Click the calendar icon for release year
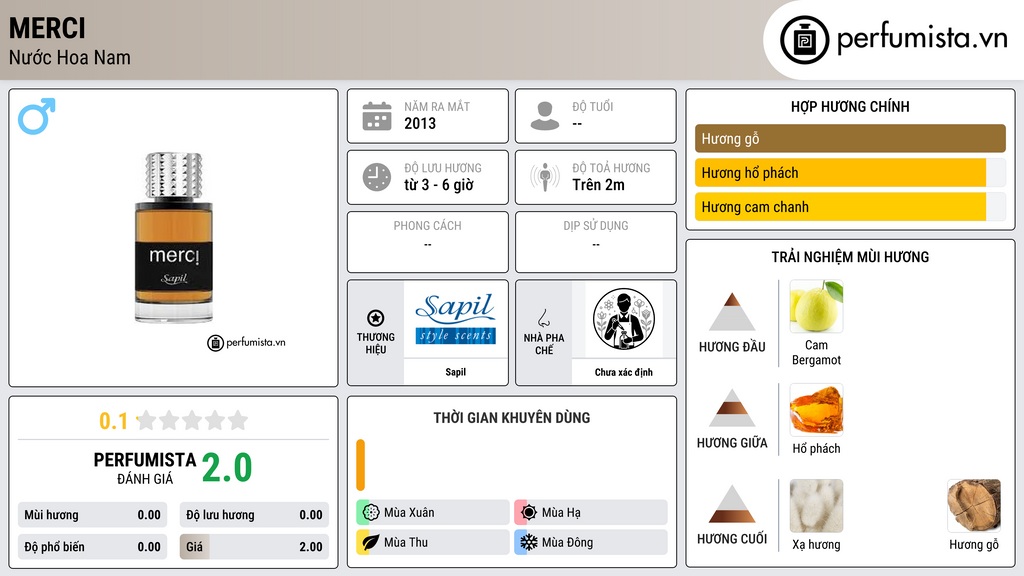The image size is (1024, 576). click(x=377, y=116)
